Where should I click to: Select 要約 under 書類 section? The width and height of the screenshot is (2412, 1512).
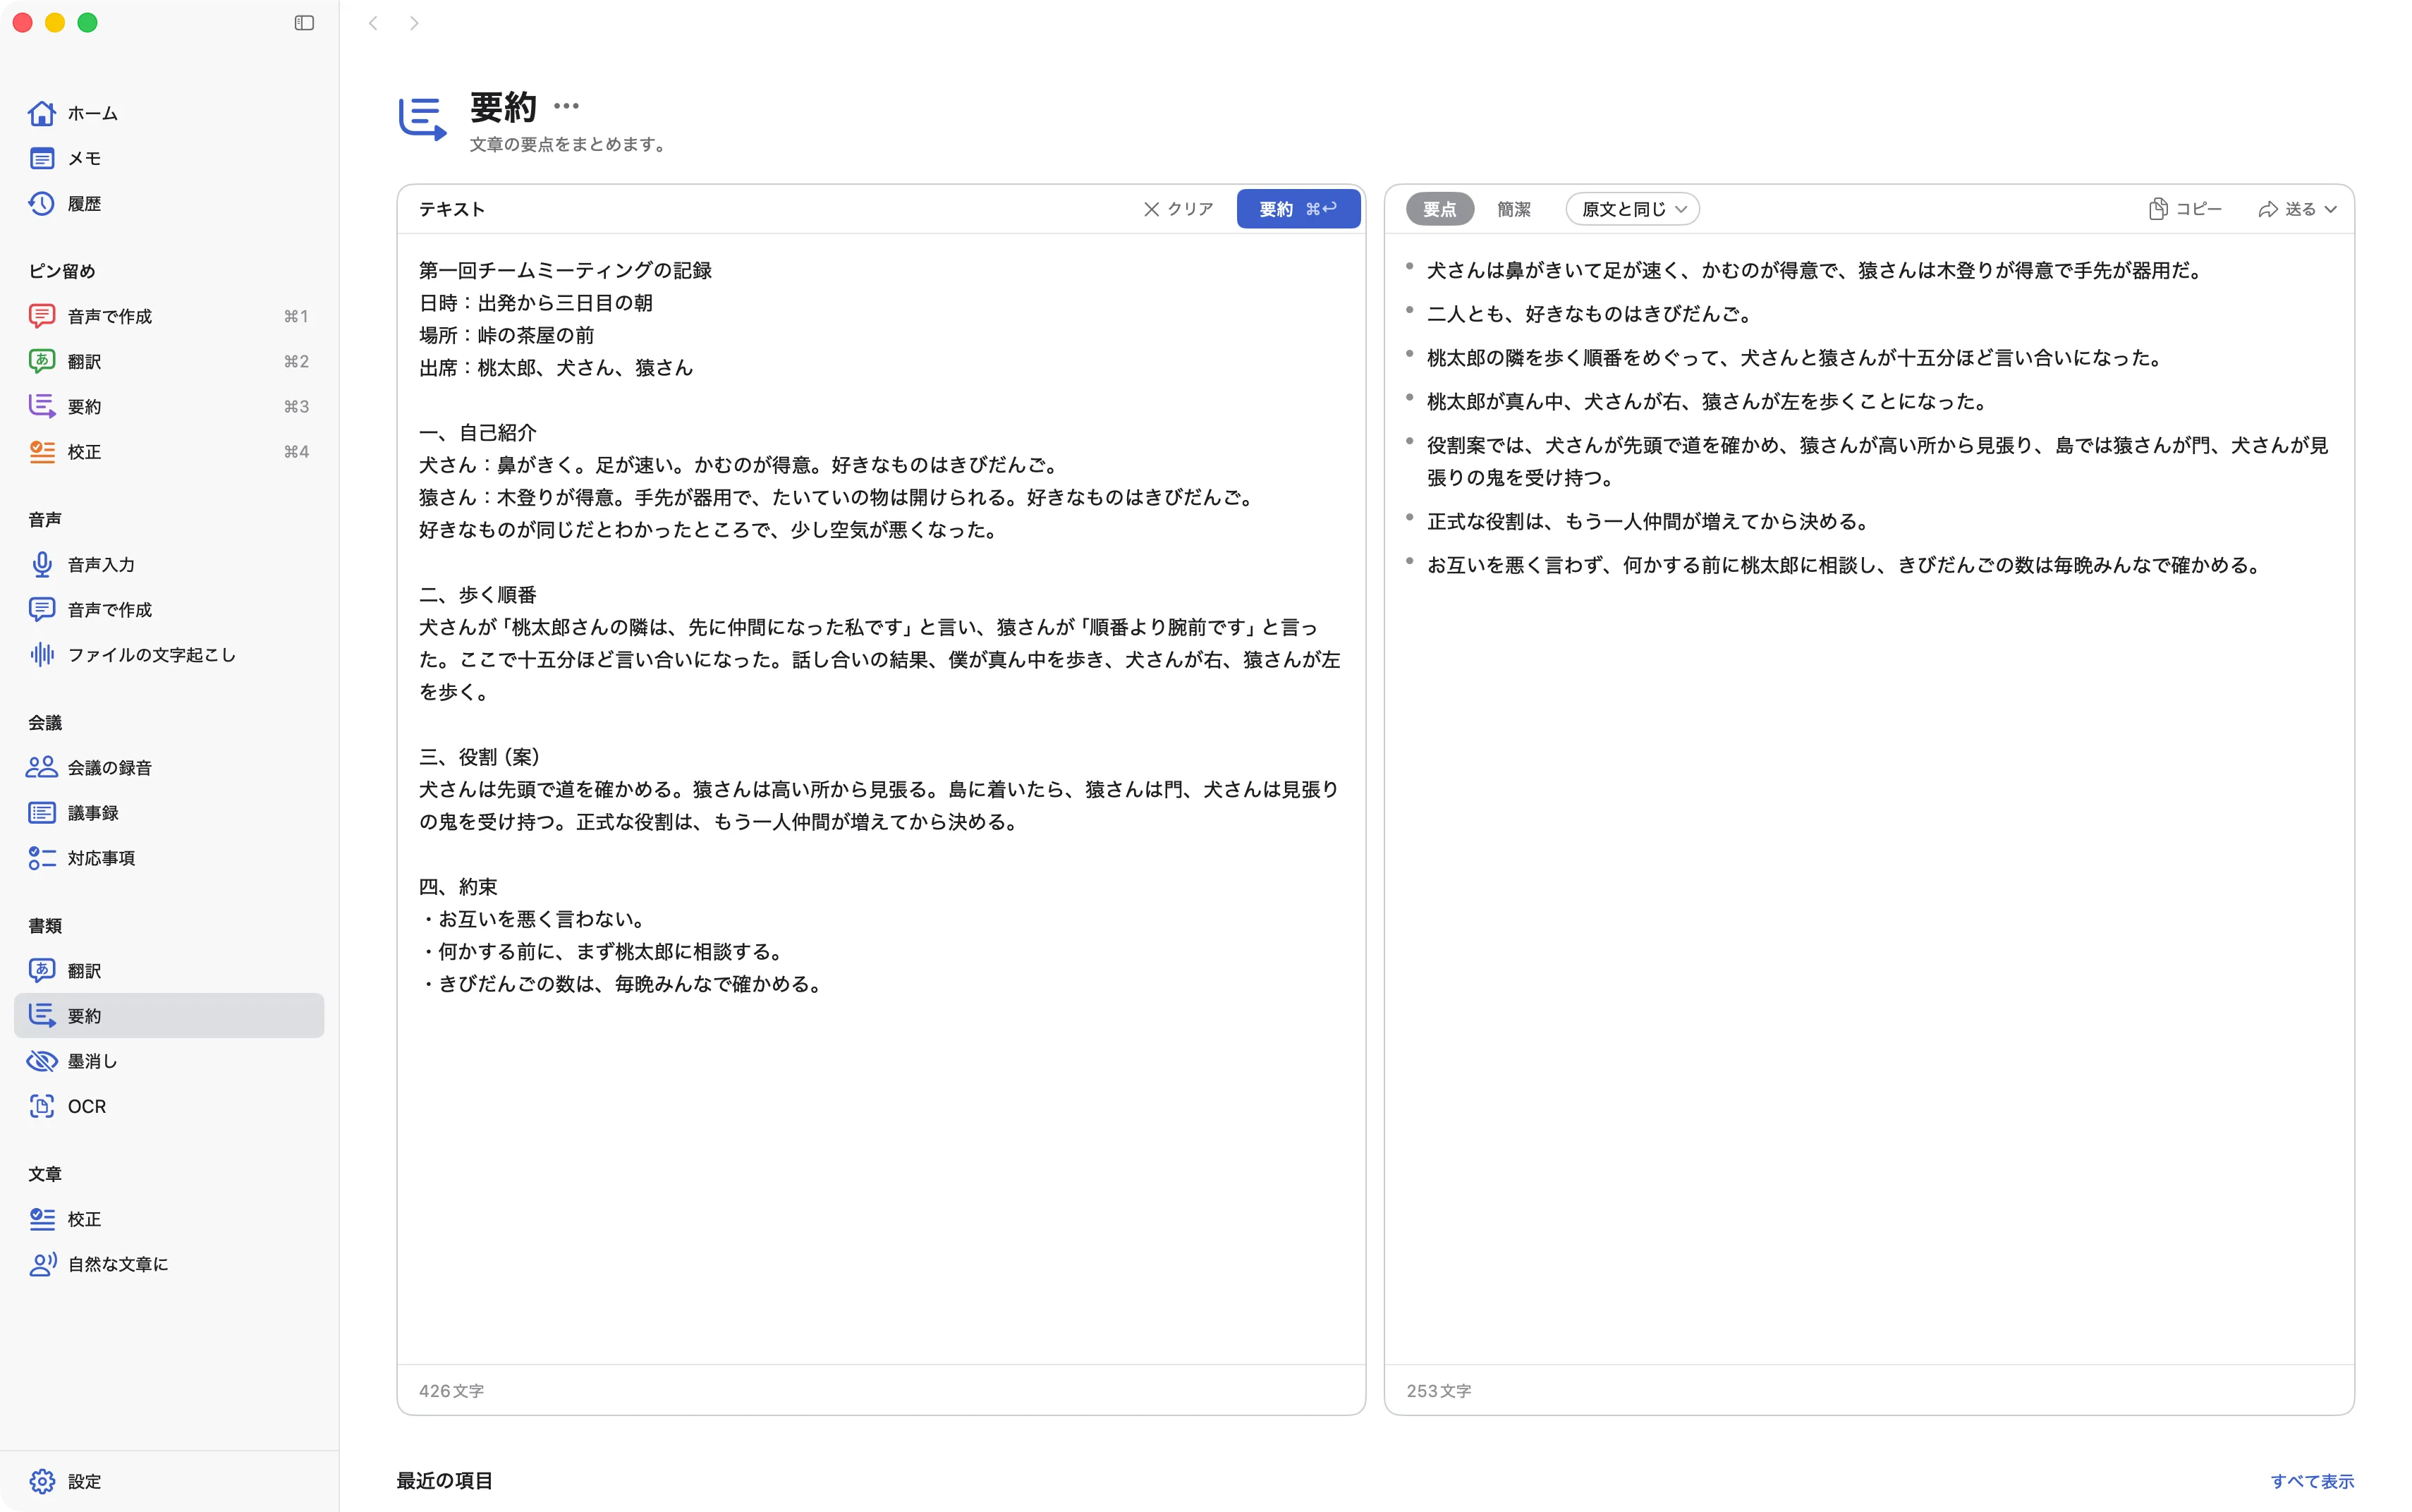pyautogui.click(x=169, y=1015)
